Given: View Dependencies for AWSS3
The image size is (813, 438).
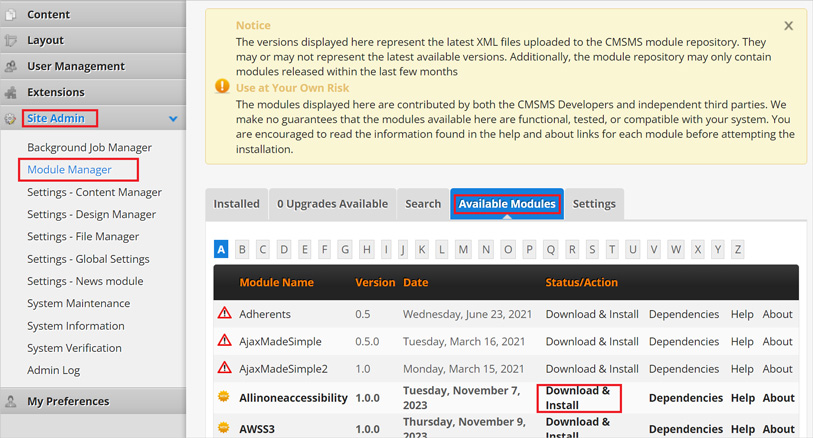Looking at the screenshot, I should (x=685, y=429).
